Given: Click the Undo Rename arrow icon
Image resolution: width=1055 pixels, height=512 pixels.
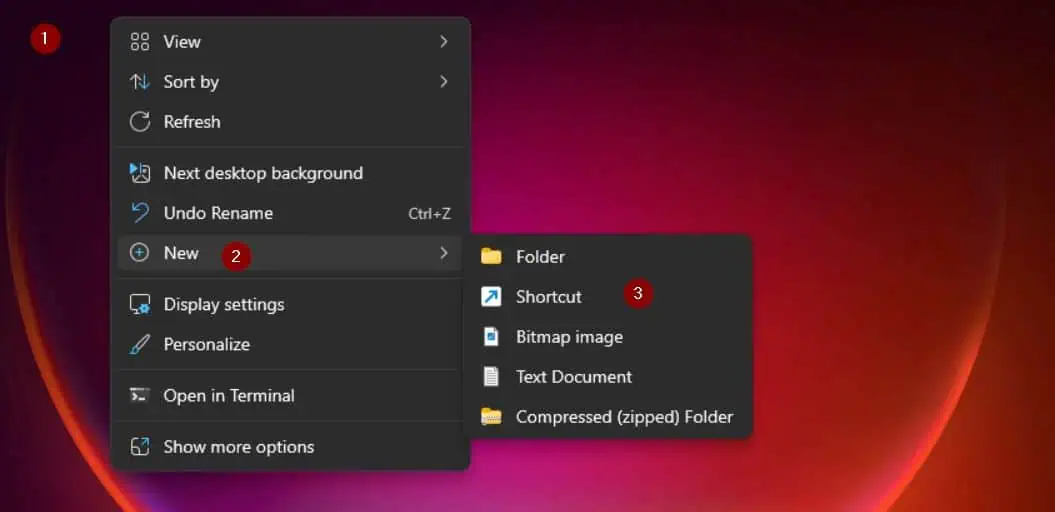Looking at the screenshot, I should (x=139, y=213).
